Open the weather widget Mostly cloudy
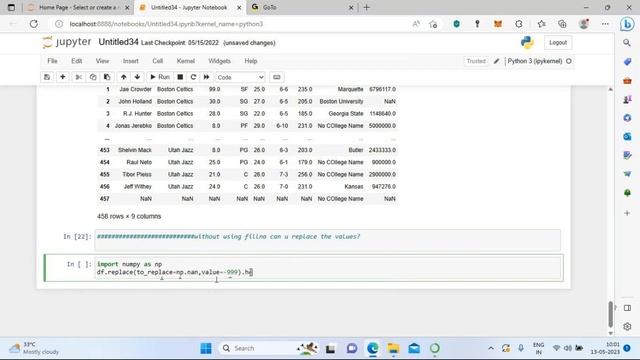Screen dimensions: 640x360 click(34, 348)
